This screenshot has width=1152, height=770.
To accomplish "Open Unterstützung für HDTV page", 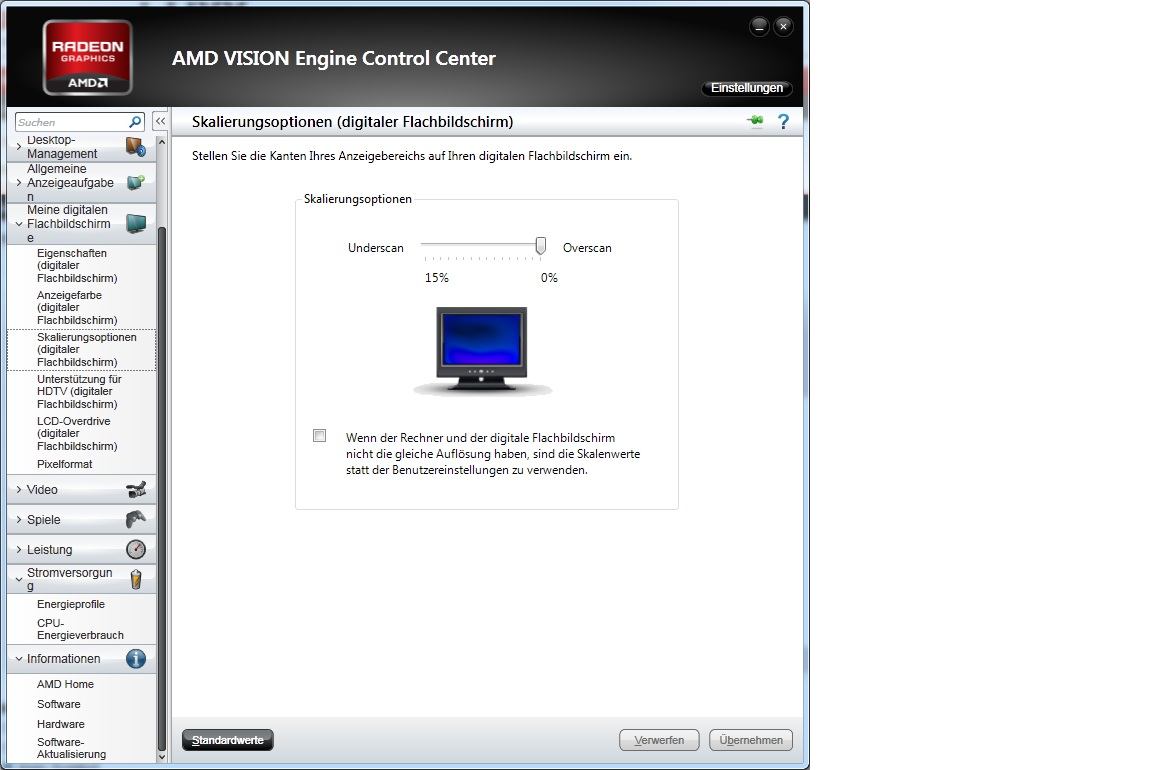I will click(79, 391).
